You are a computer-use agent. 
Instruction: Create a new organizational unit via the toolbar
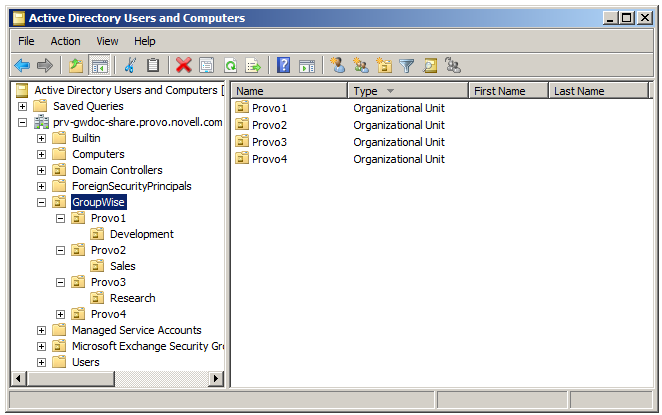point(384,65)
